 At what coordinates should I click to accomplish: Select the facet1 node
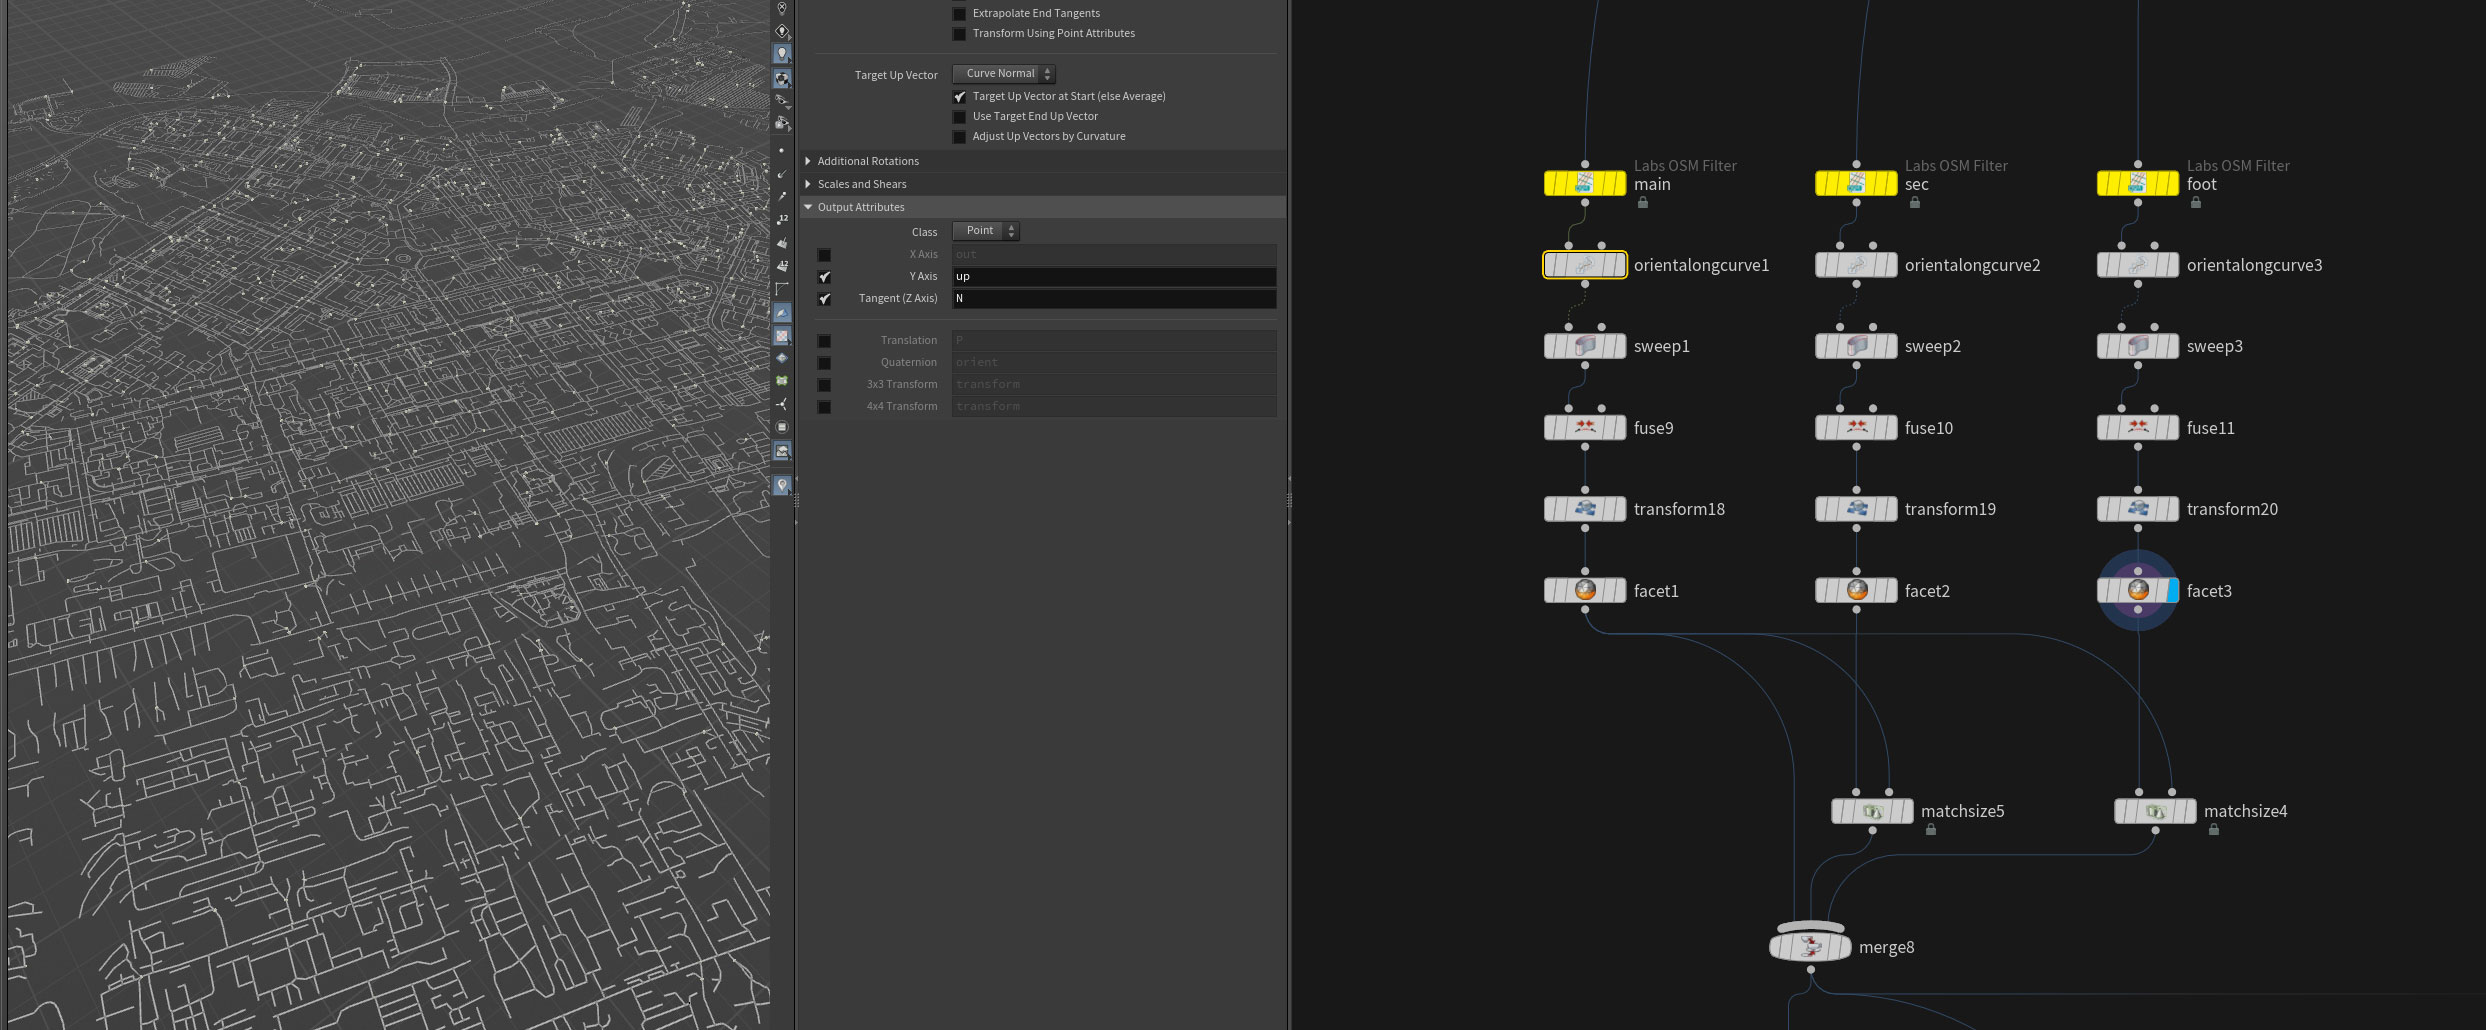point(1585,591)
